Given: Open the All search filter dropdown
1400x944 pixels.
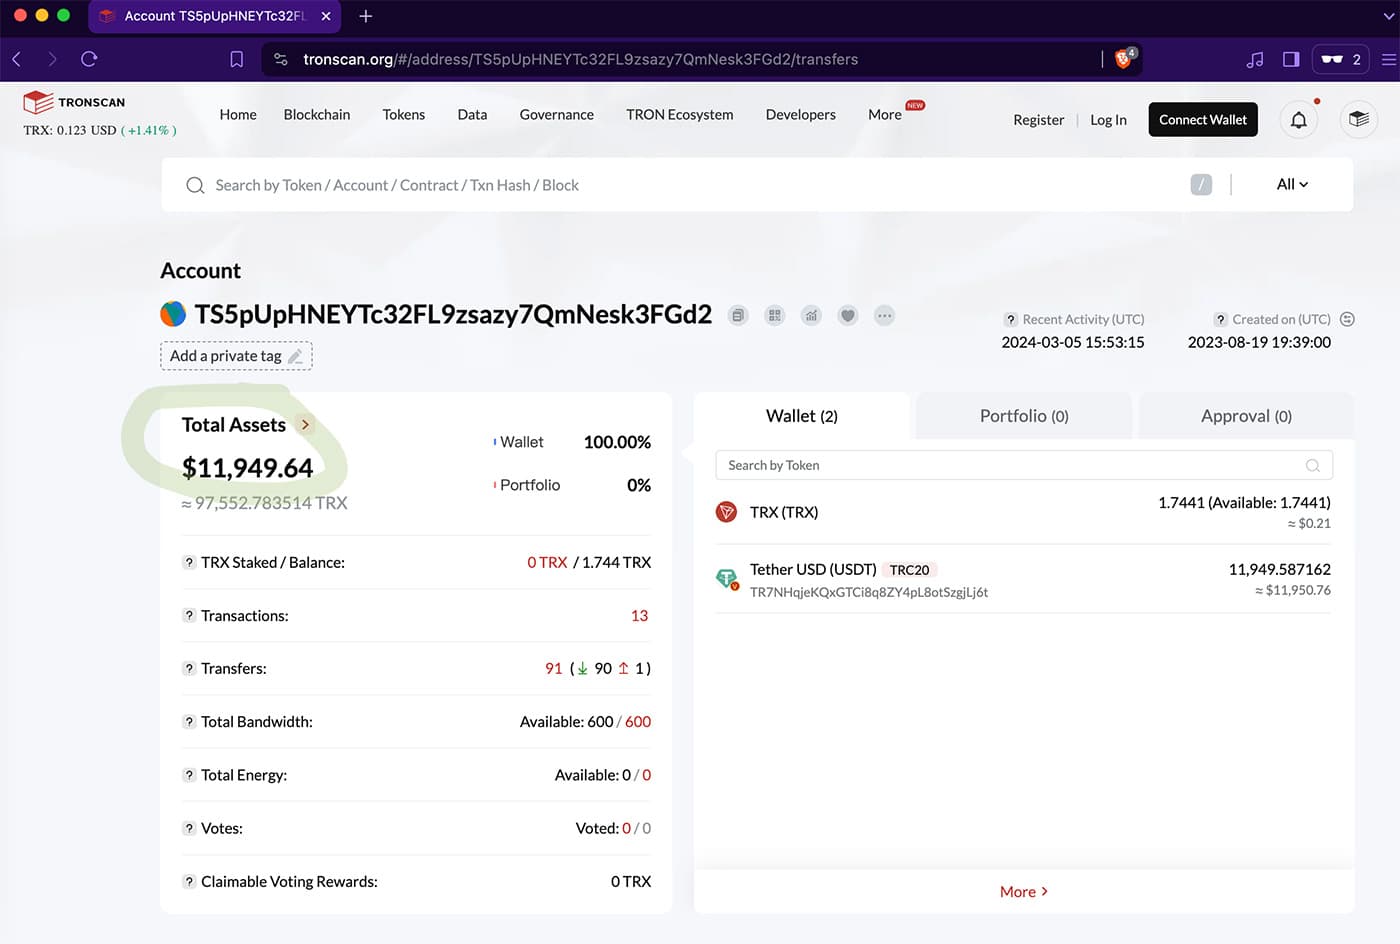Looking at the screenshot, I should point(1292,184).
